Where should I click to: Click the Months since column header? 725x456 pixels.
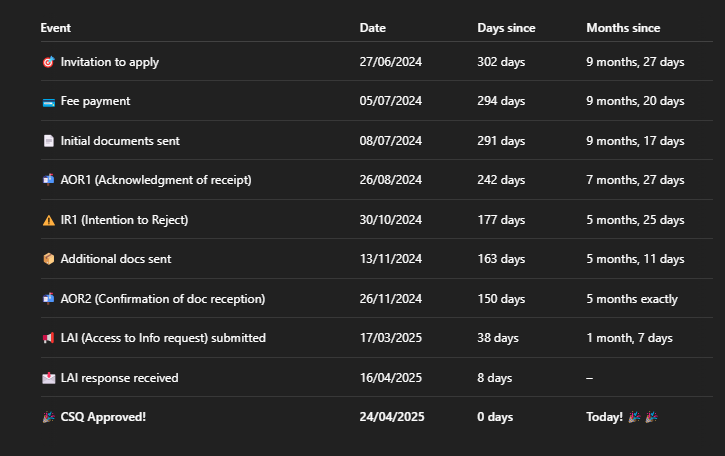point(623,28)
